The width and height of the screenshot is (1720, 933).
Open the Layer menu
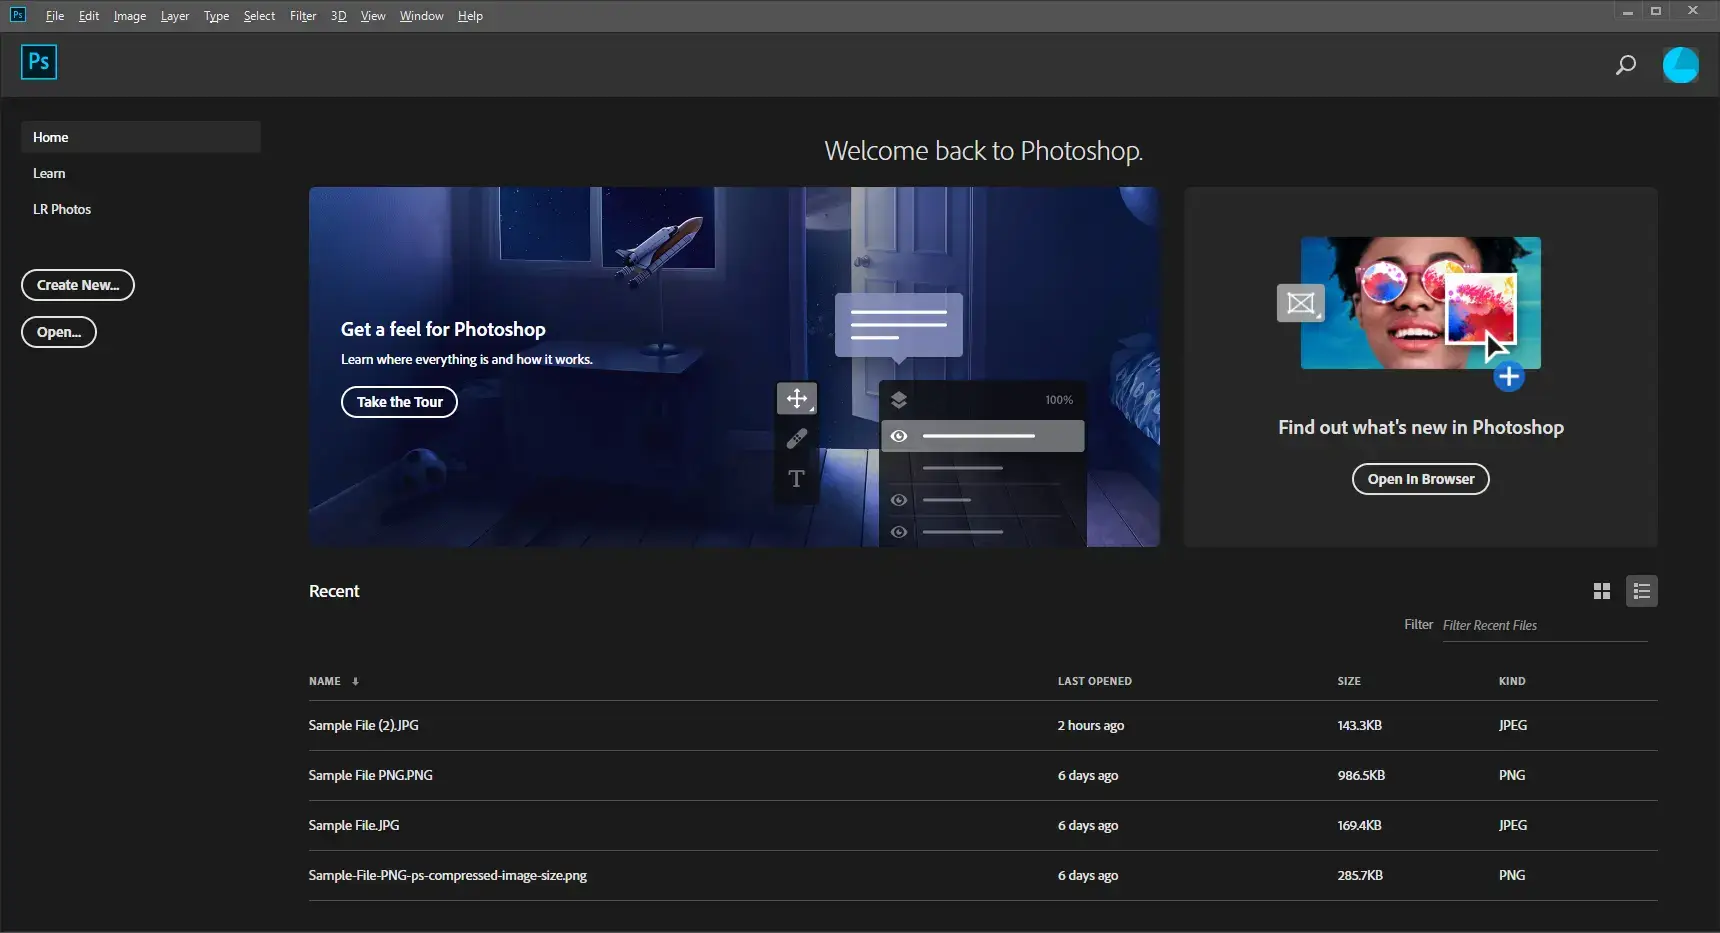pyautogui.click(x=175, y=16)
